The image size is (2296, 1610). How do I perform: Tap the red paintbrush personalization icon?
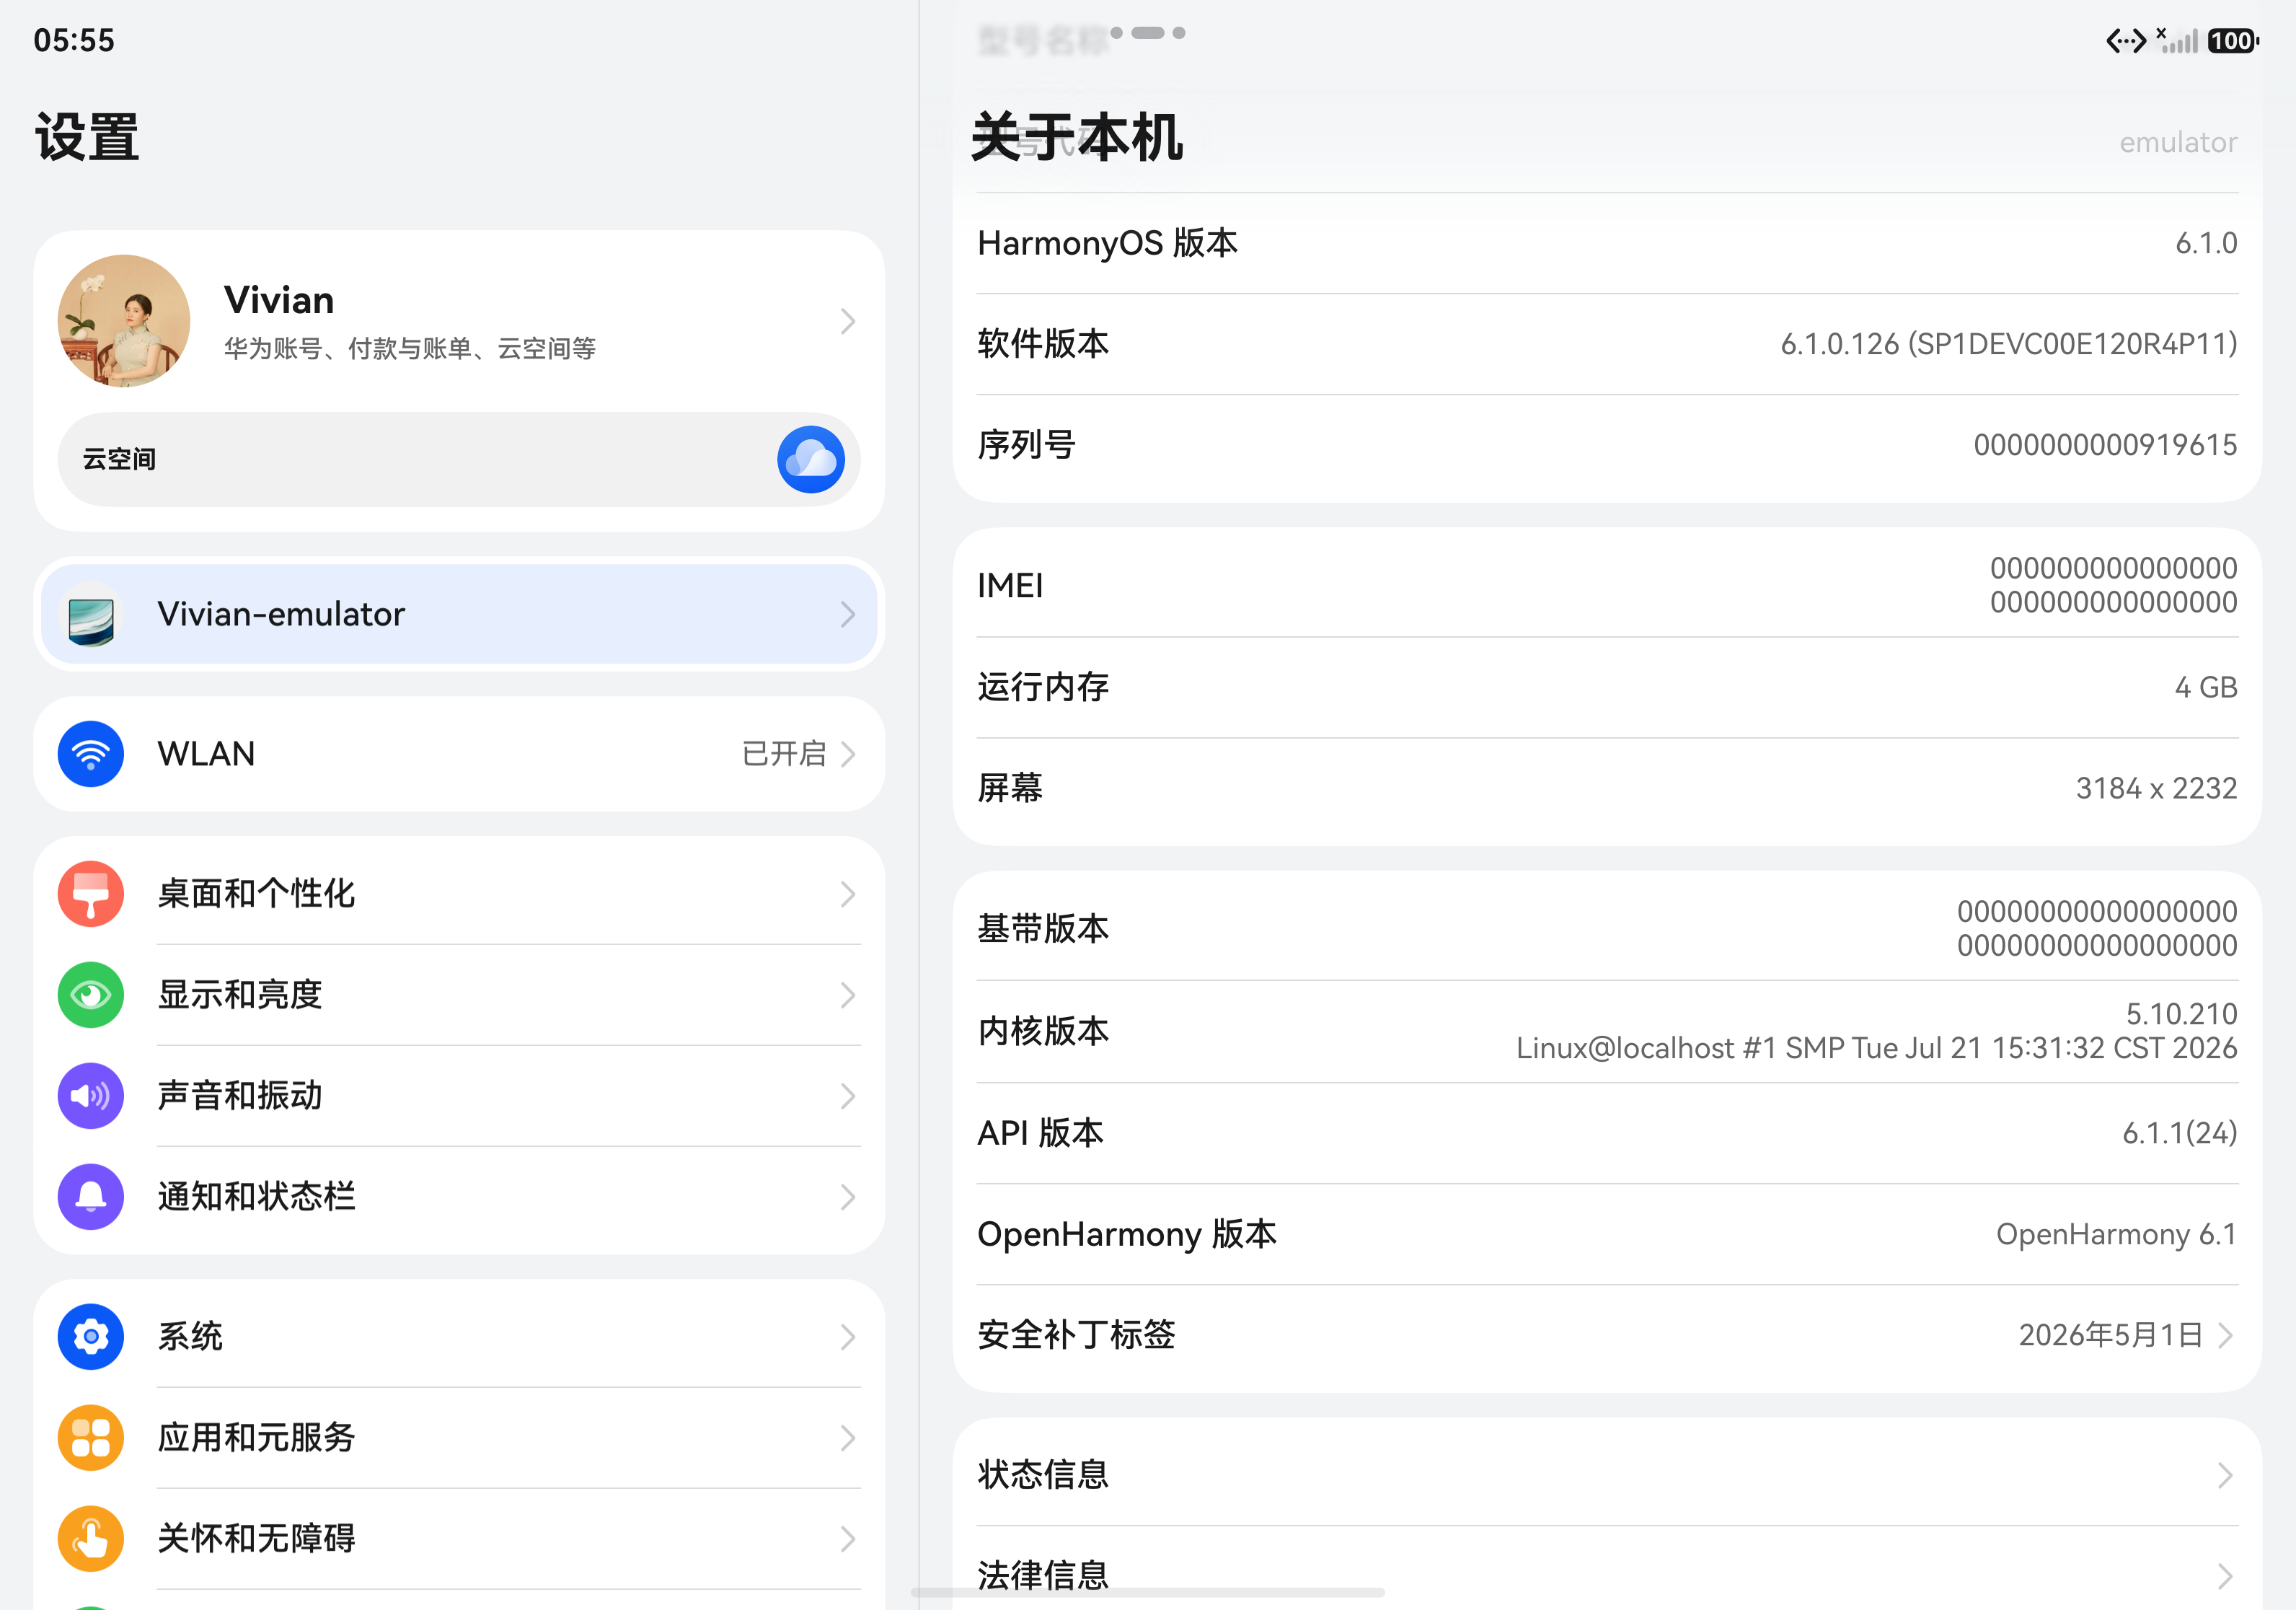[91, 894]
